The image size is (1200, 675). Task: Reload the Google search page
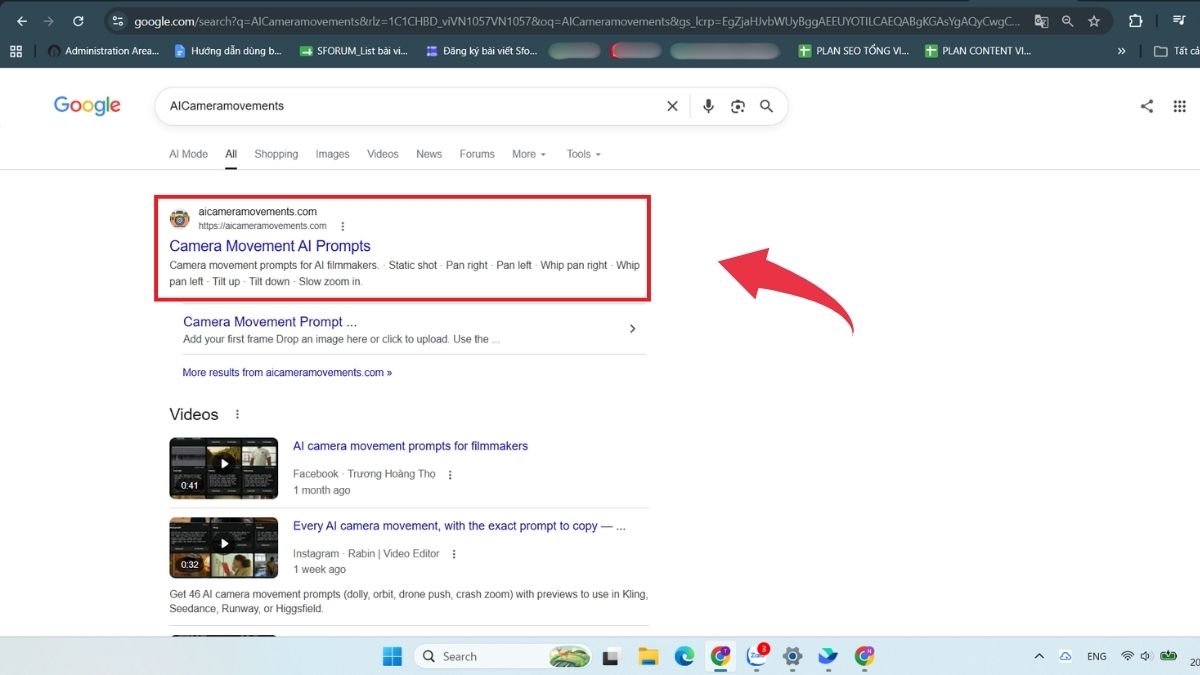click(x=78, y=21)
